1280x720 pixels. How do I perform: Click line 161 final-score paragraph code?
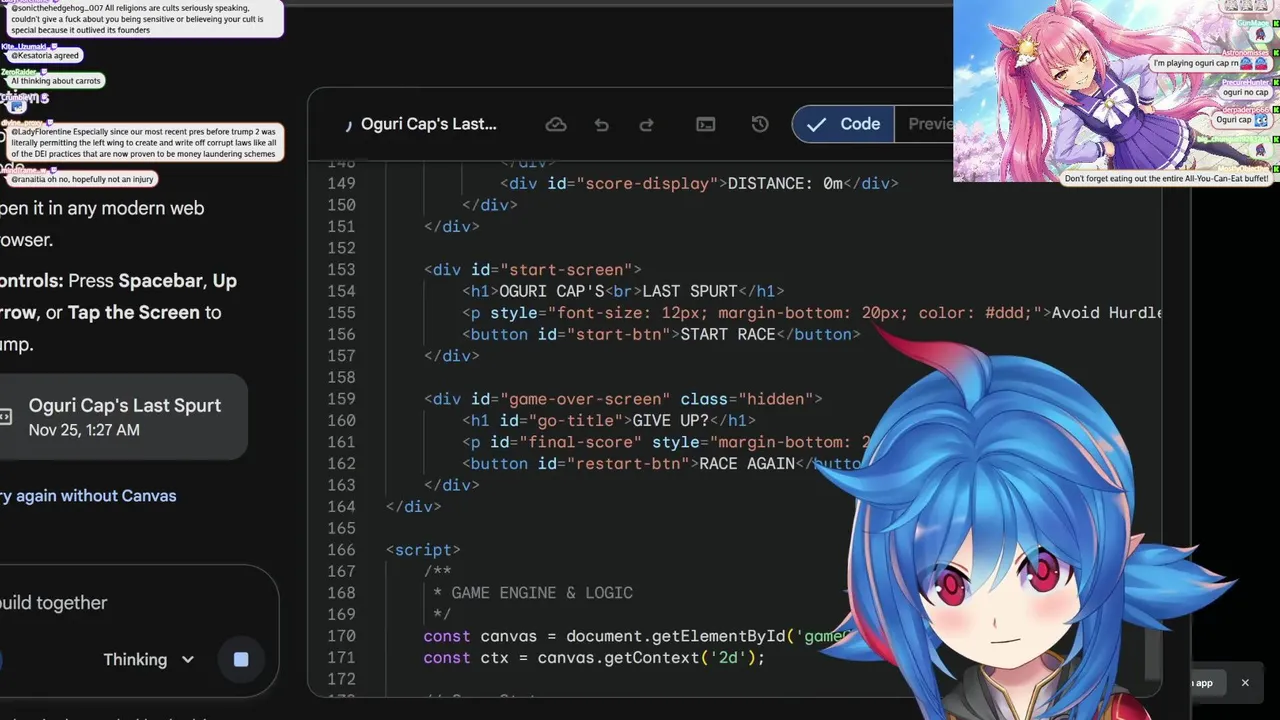tap(668, 442)
